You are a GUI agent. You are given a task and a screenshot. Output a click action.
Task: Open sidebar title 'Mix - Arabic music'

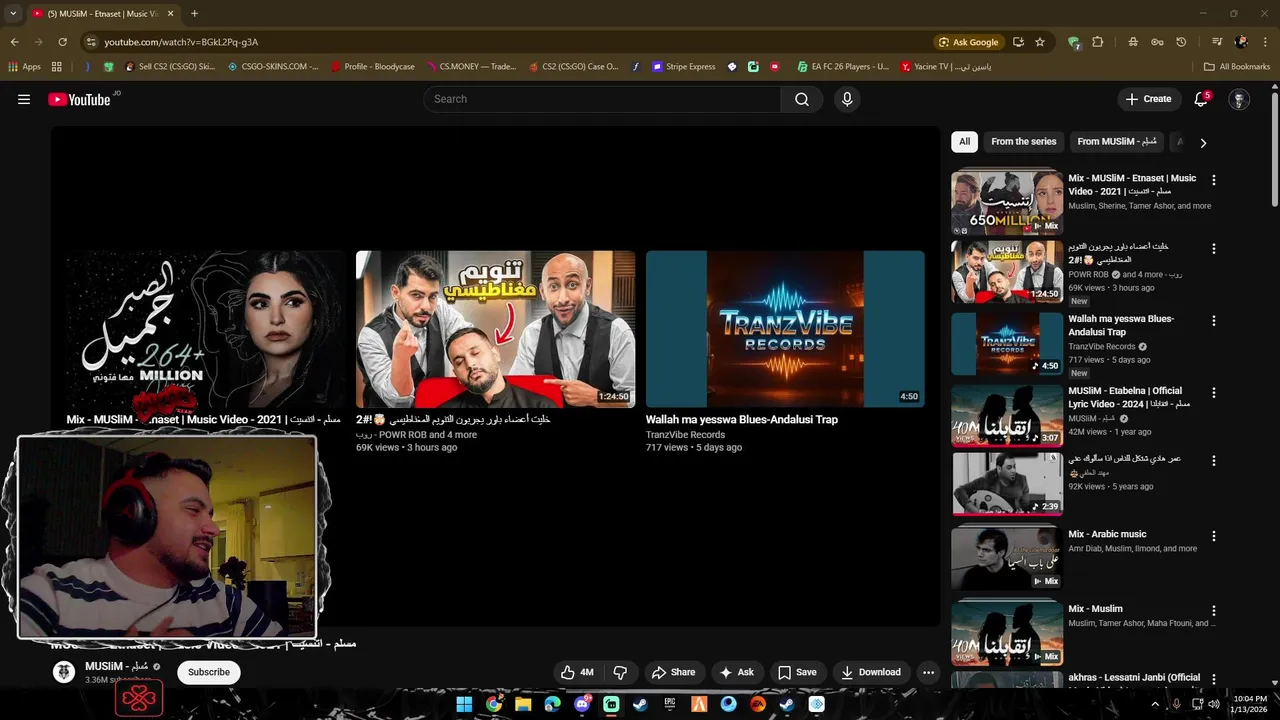(1107, 534)
